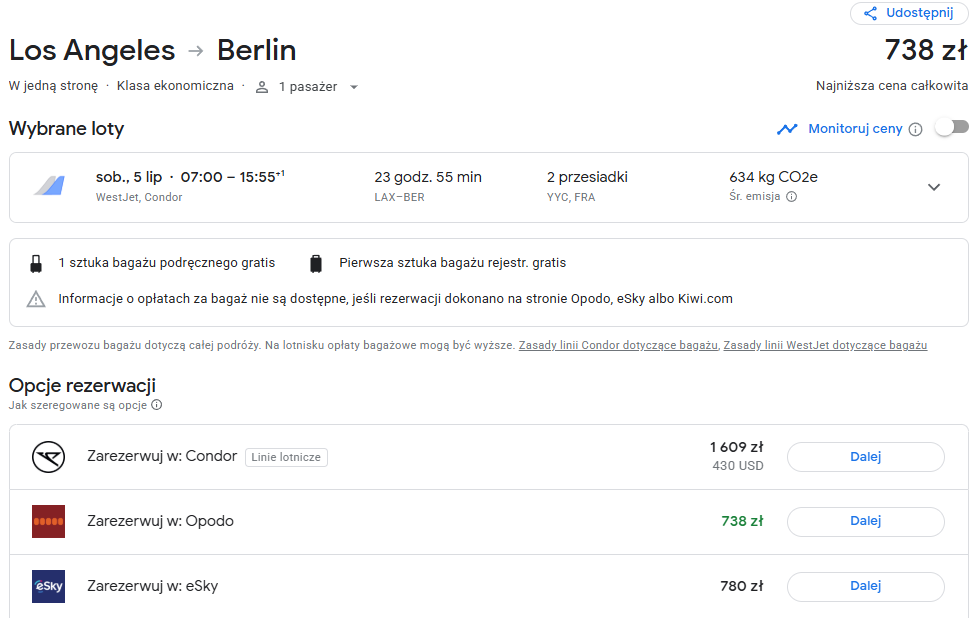Click Dalej button for Opodo booking
This screenshot has height=618, width=976.
865,522
